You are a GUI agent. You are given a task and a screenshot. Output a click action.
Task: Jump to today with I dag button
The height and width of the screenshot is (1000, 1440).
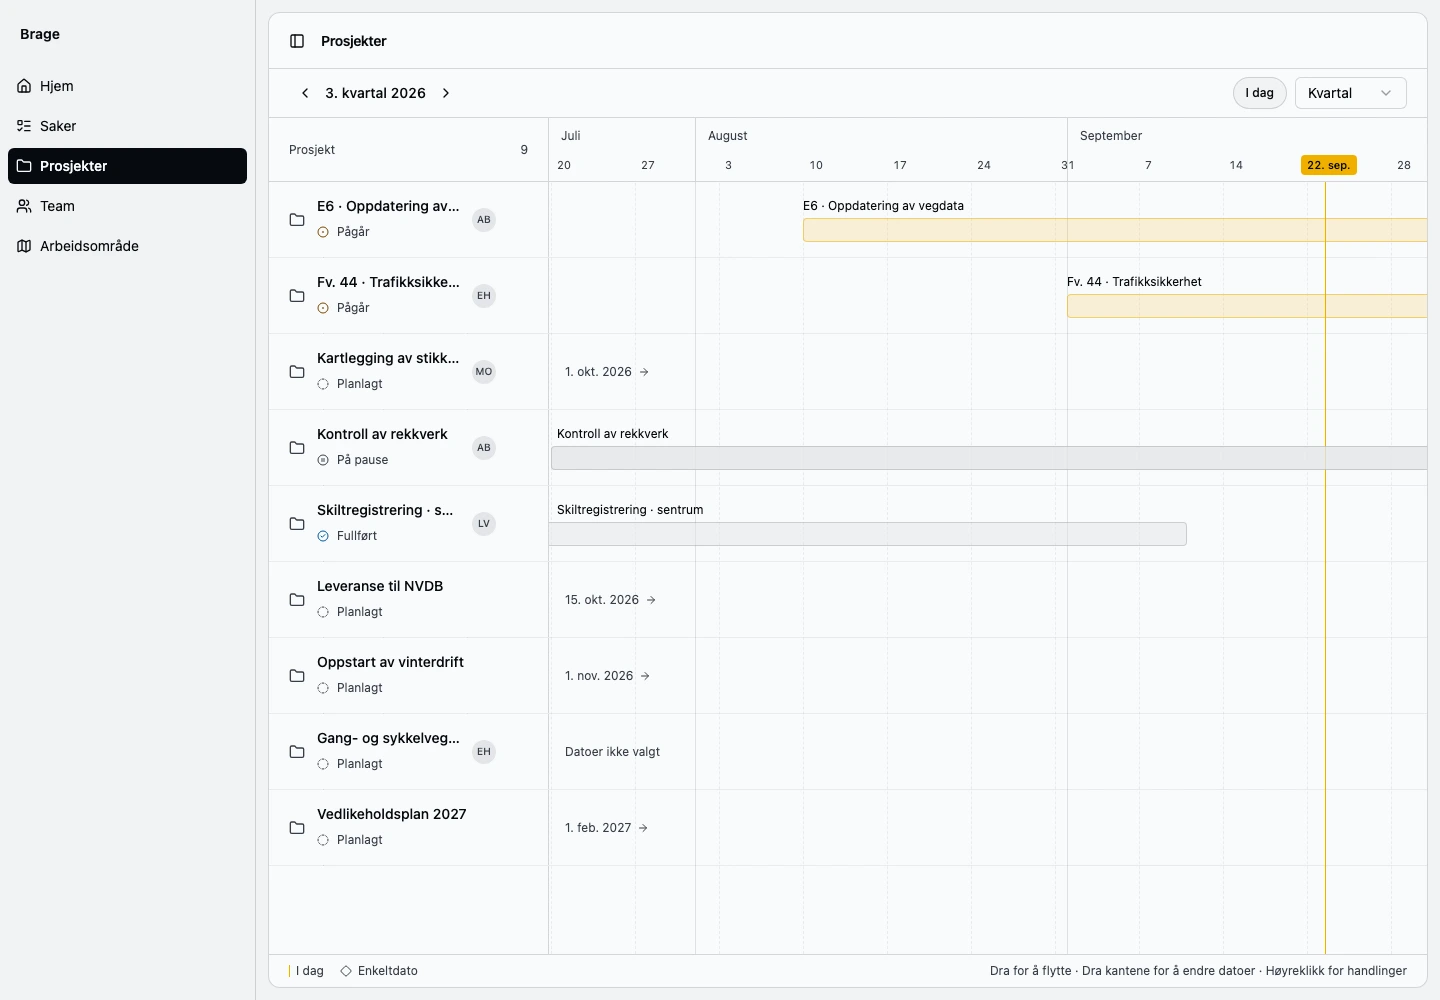point(1260,93)
